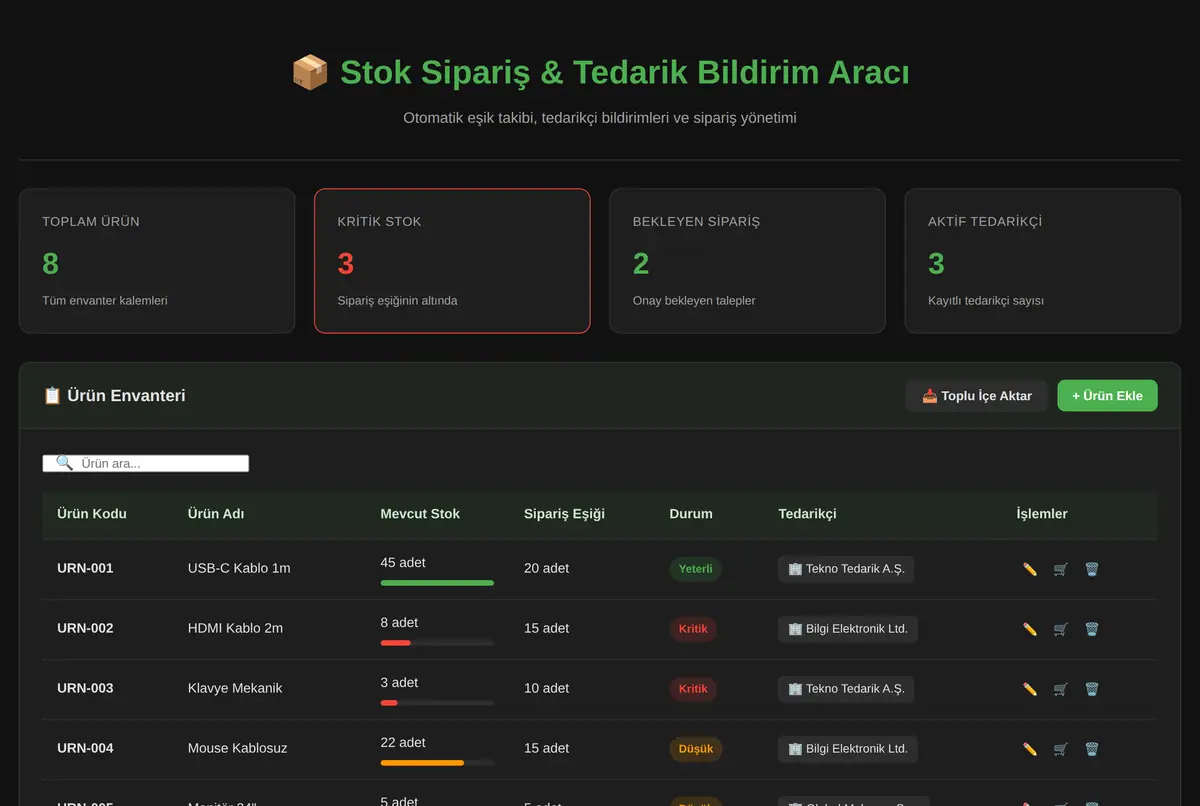This screenshot has height=806, width=1200.
Task: Delete Mouse Kablosuz using trash icon
Action: click(1092, 749)
